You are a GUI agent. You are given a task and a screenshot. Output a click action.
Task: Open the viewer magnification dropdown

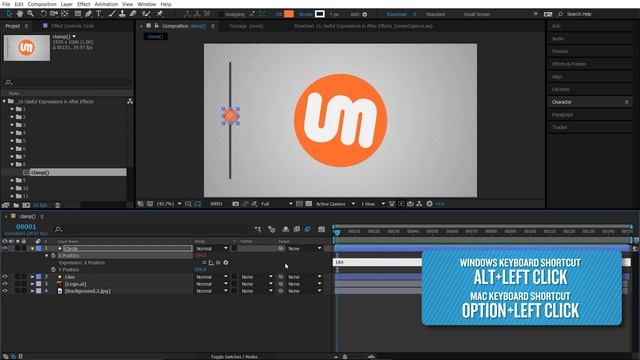point(169,204)
